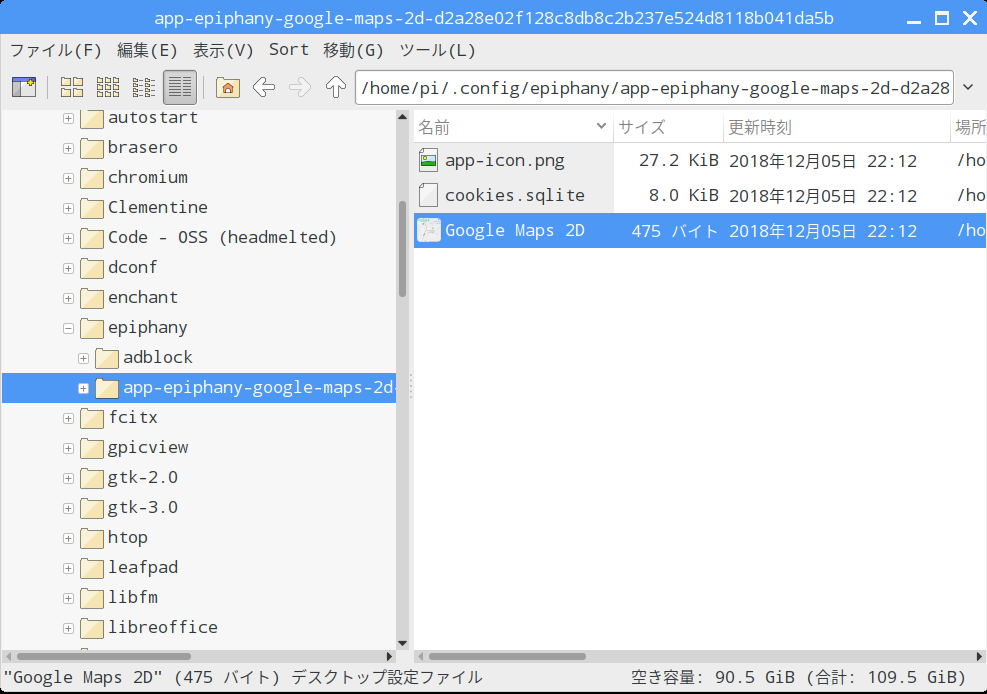Collapse the epiphany folder node
This screenshot has height=694, width=987.
(69, 328)
